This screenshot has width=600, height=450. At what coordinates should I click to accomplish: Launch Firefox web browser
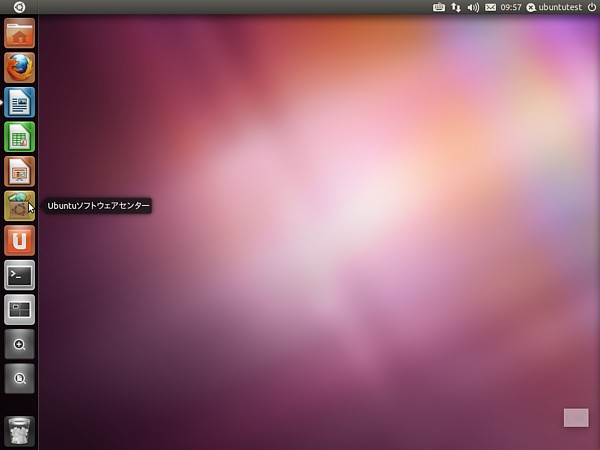[x=20, y=68]
